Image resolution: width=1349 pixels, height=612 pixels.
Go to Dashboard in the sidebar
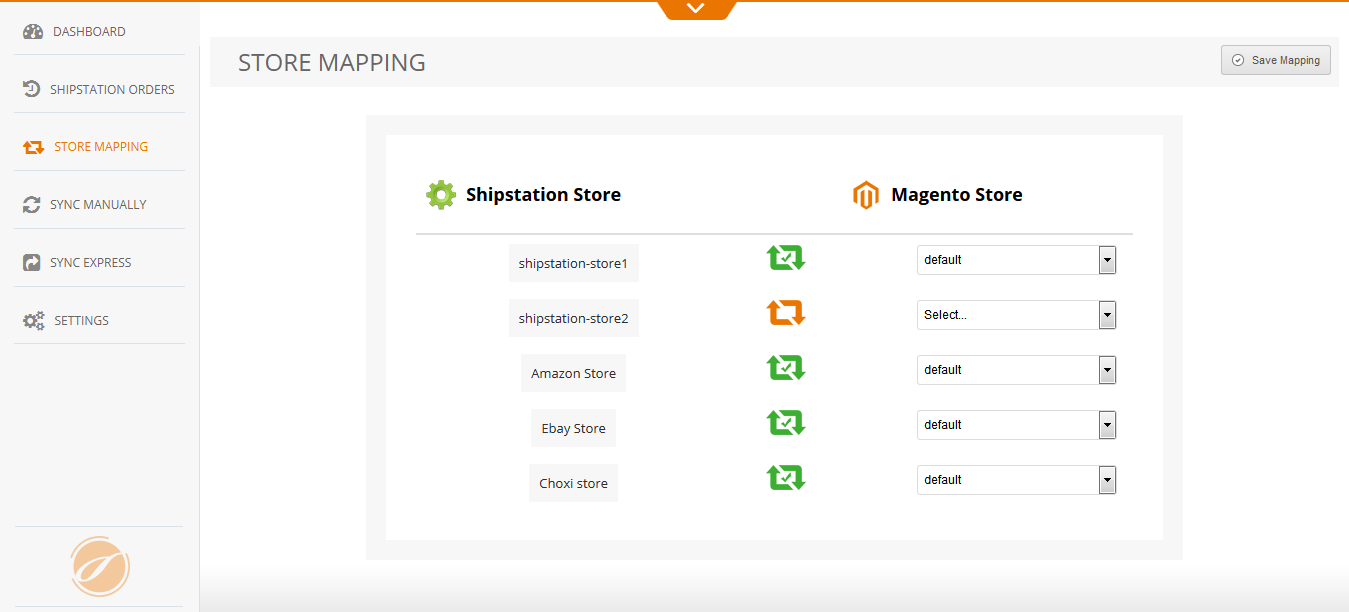tap(89, 32)
